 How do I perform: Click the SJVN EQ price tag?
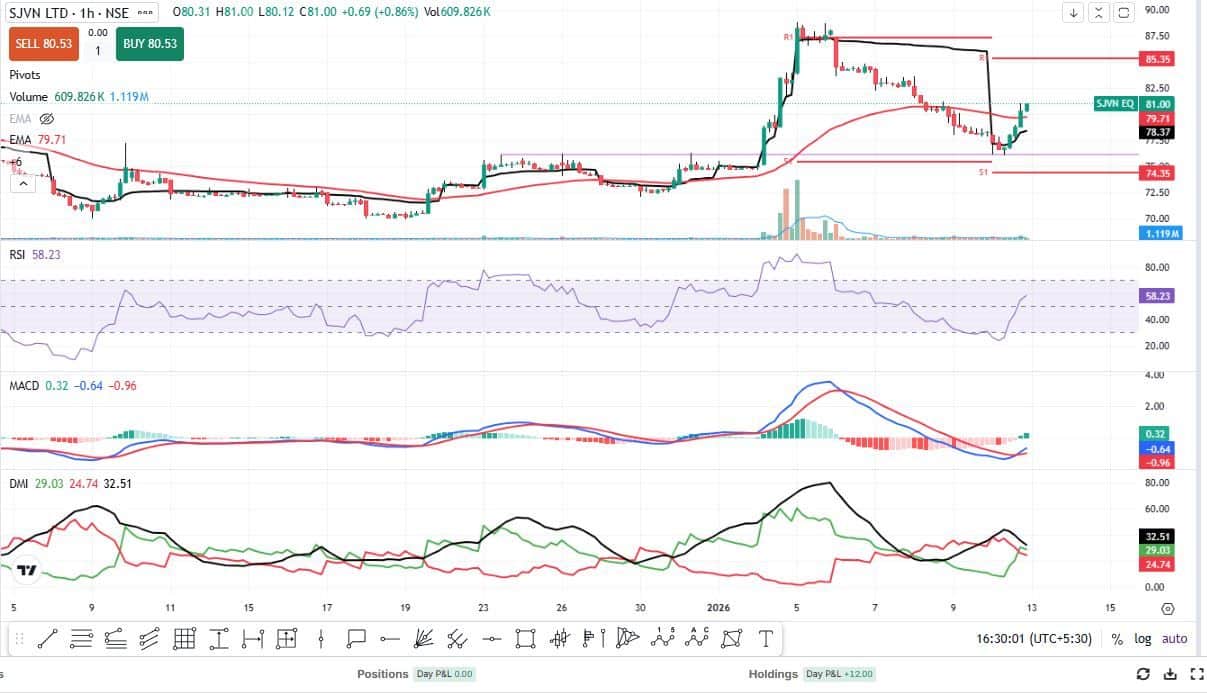tap(1114, 104)
